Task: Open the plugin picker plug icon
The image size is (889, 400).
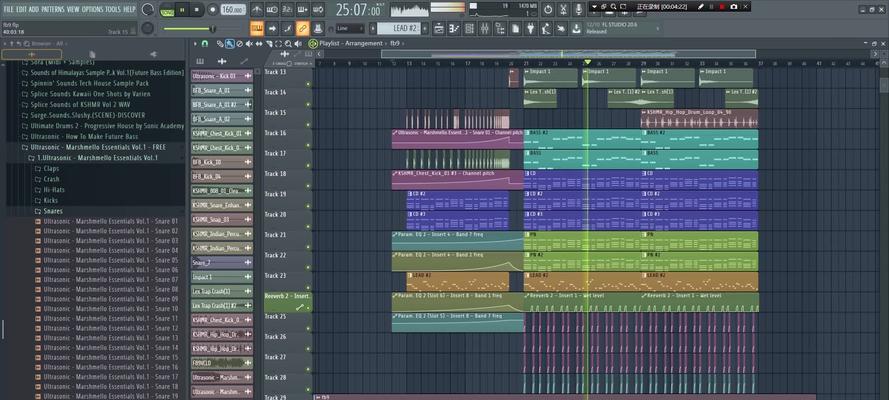Action: 531,28
